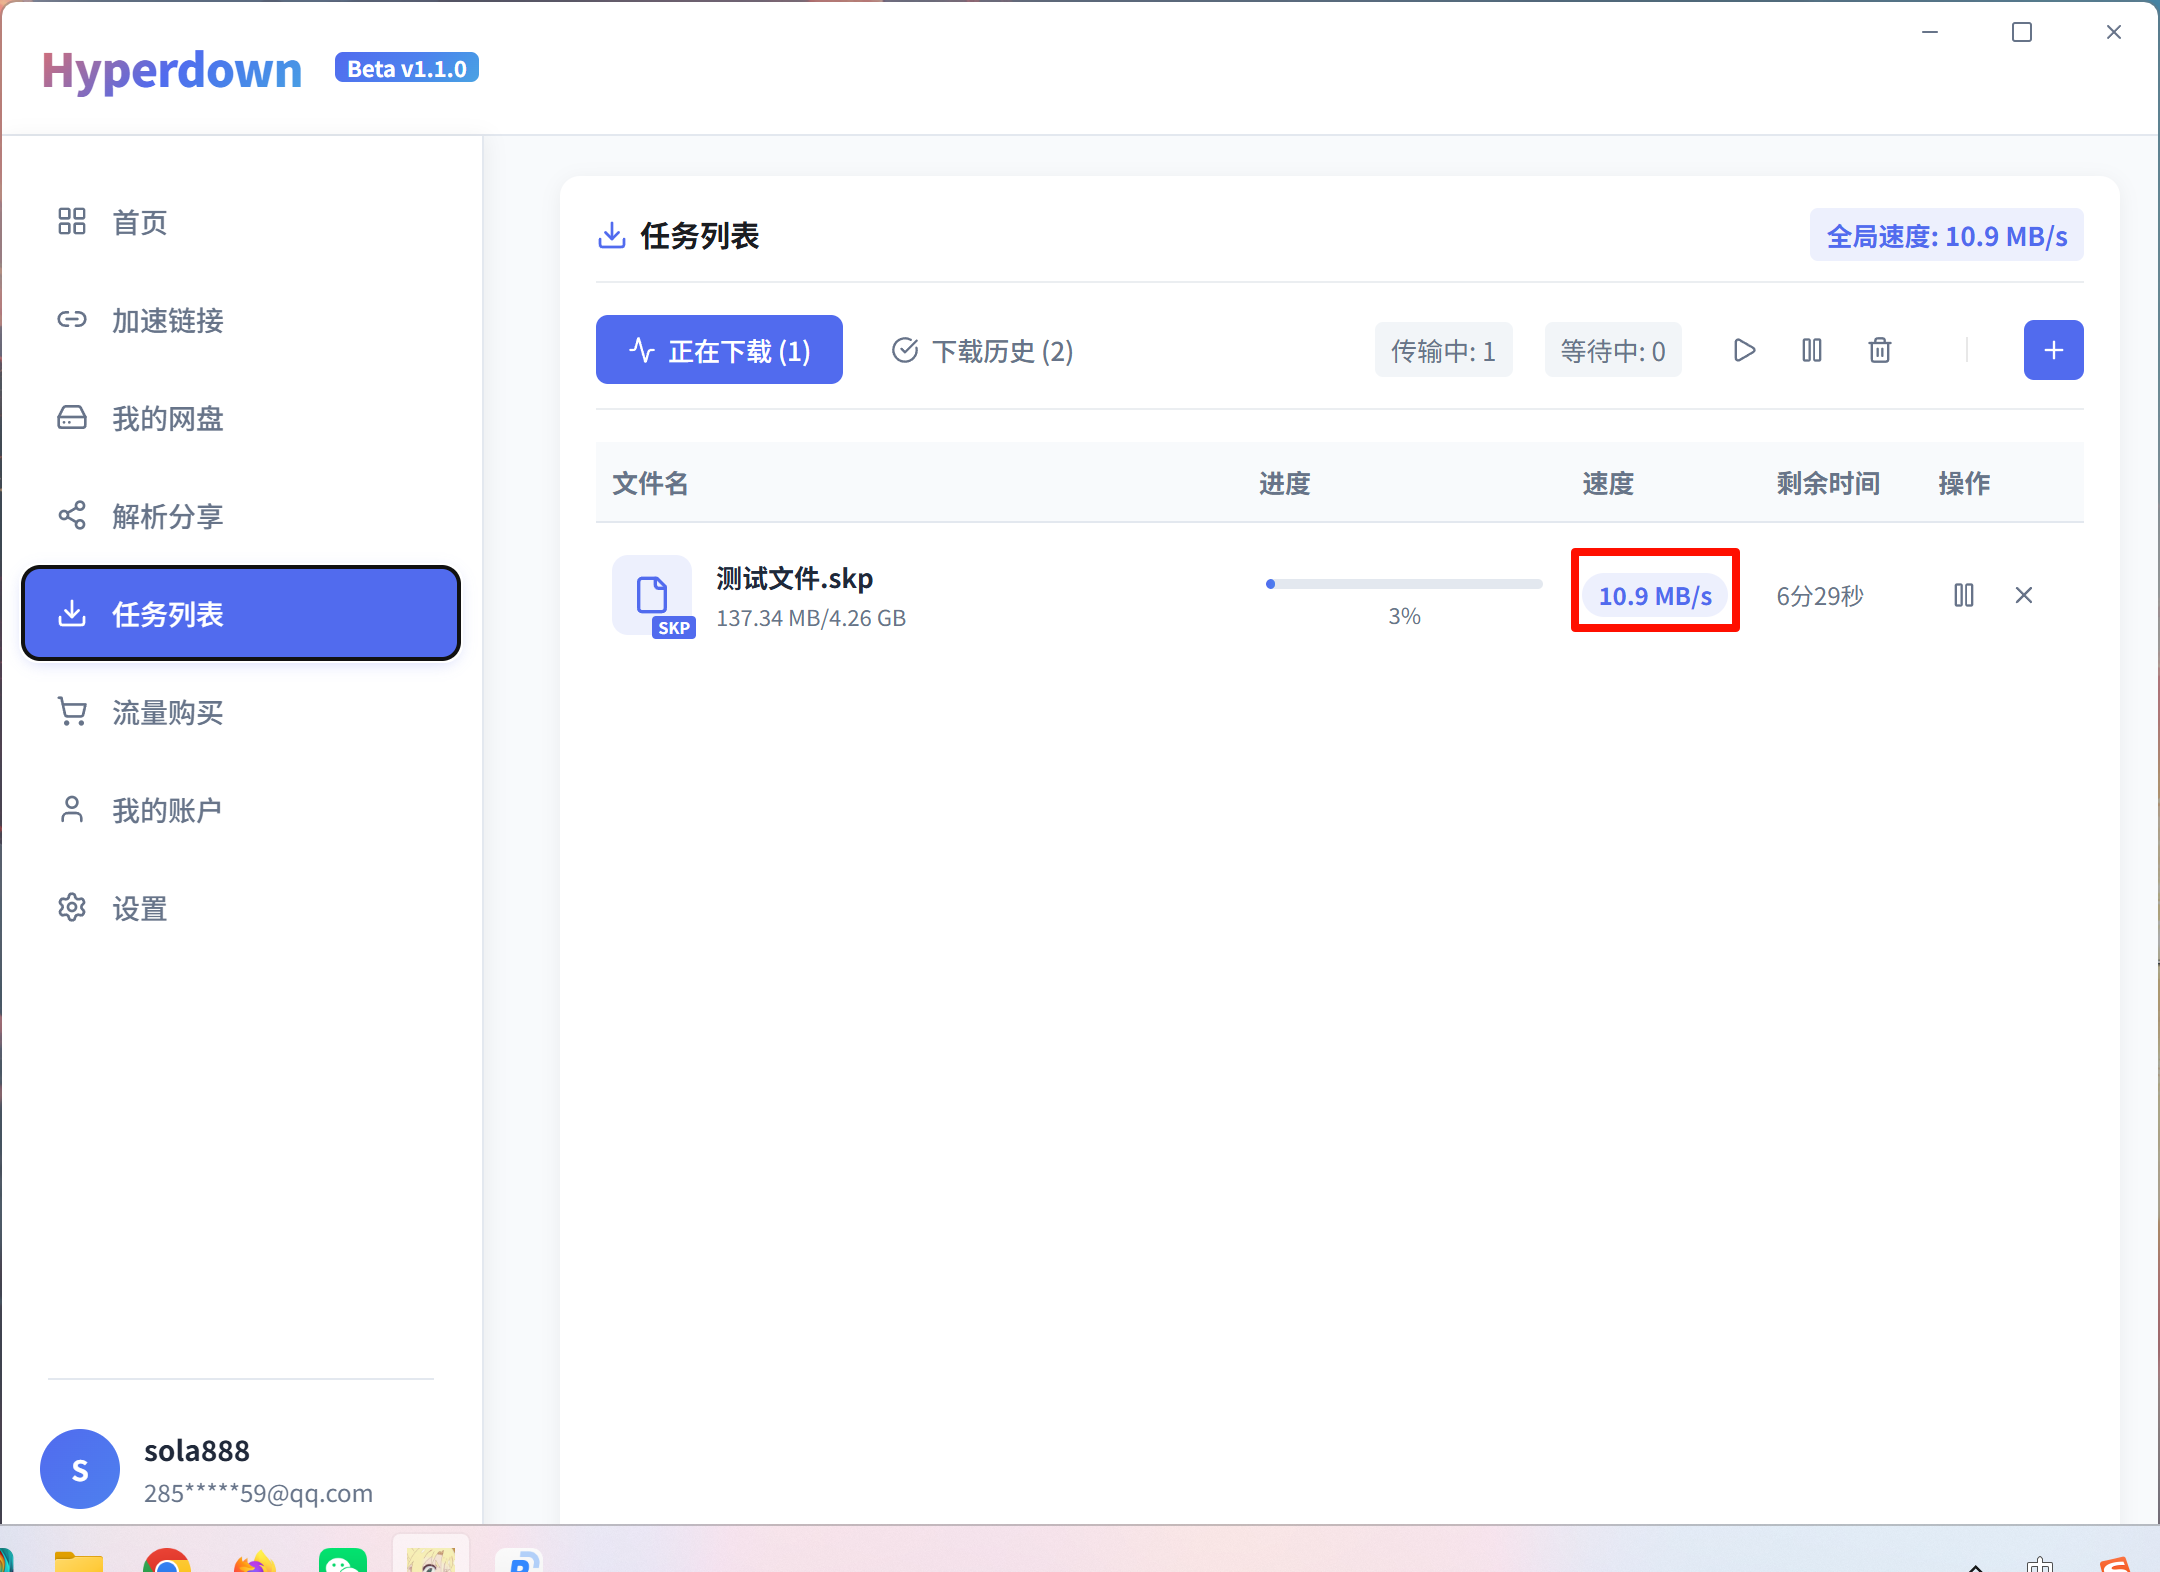The height and width of the screenshot is (1572, 2160).
Task: Click the 进度 column header
Action: [1284, 483]
